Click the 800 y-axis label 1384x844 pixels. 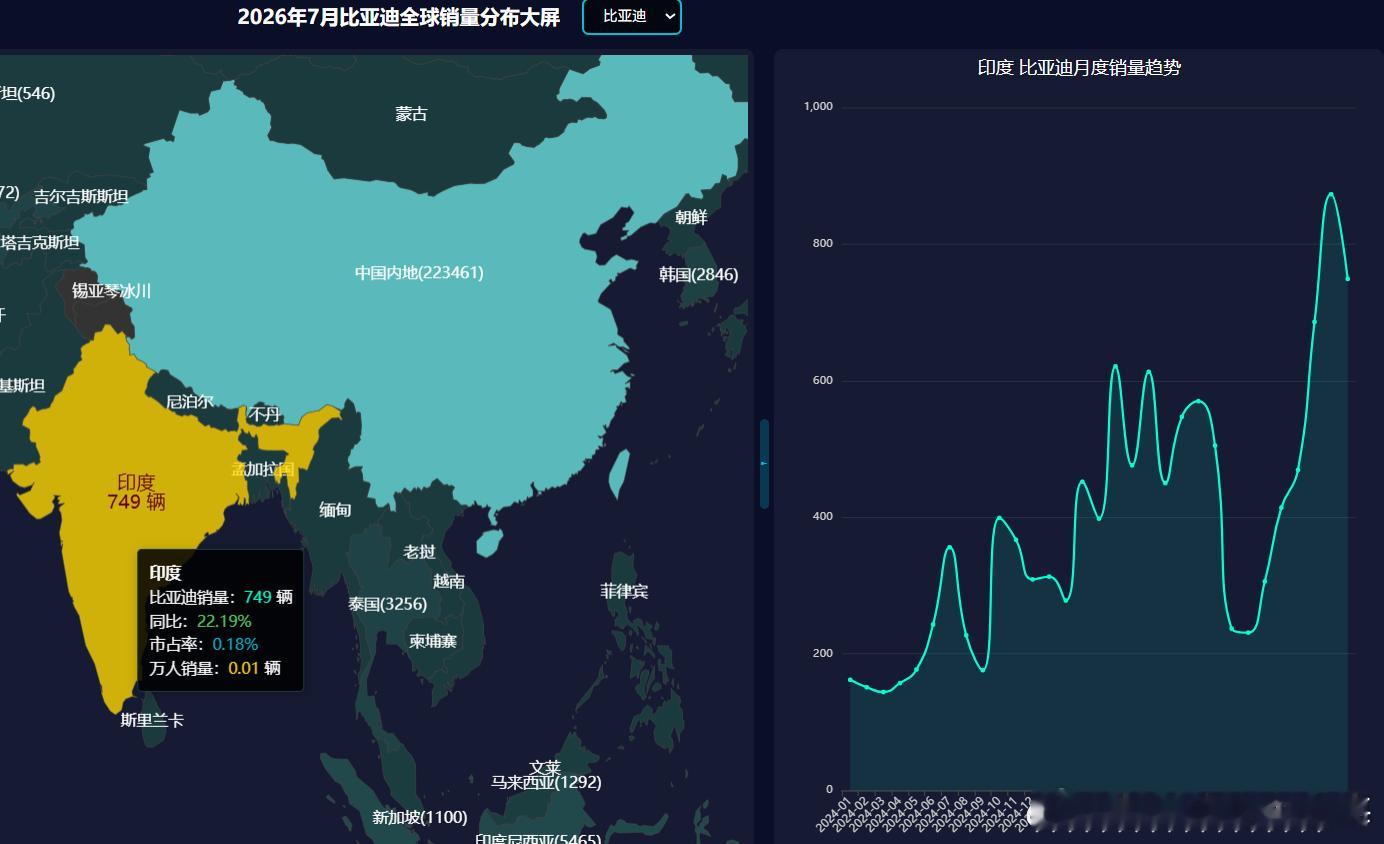pyautogui.click(x=823, y=243)
